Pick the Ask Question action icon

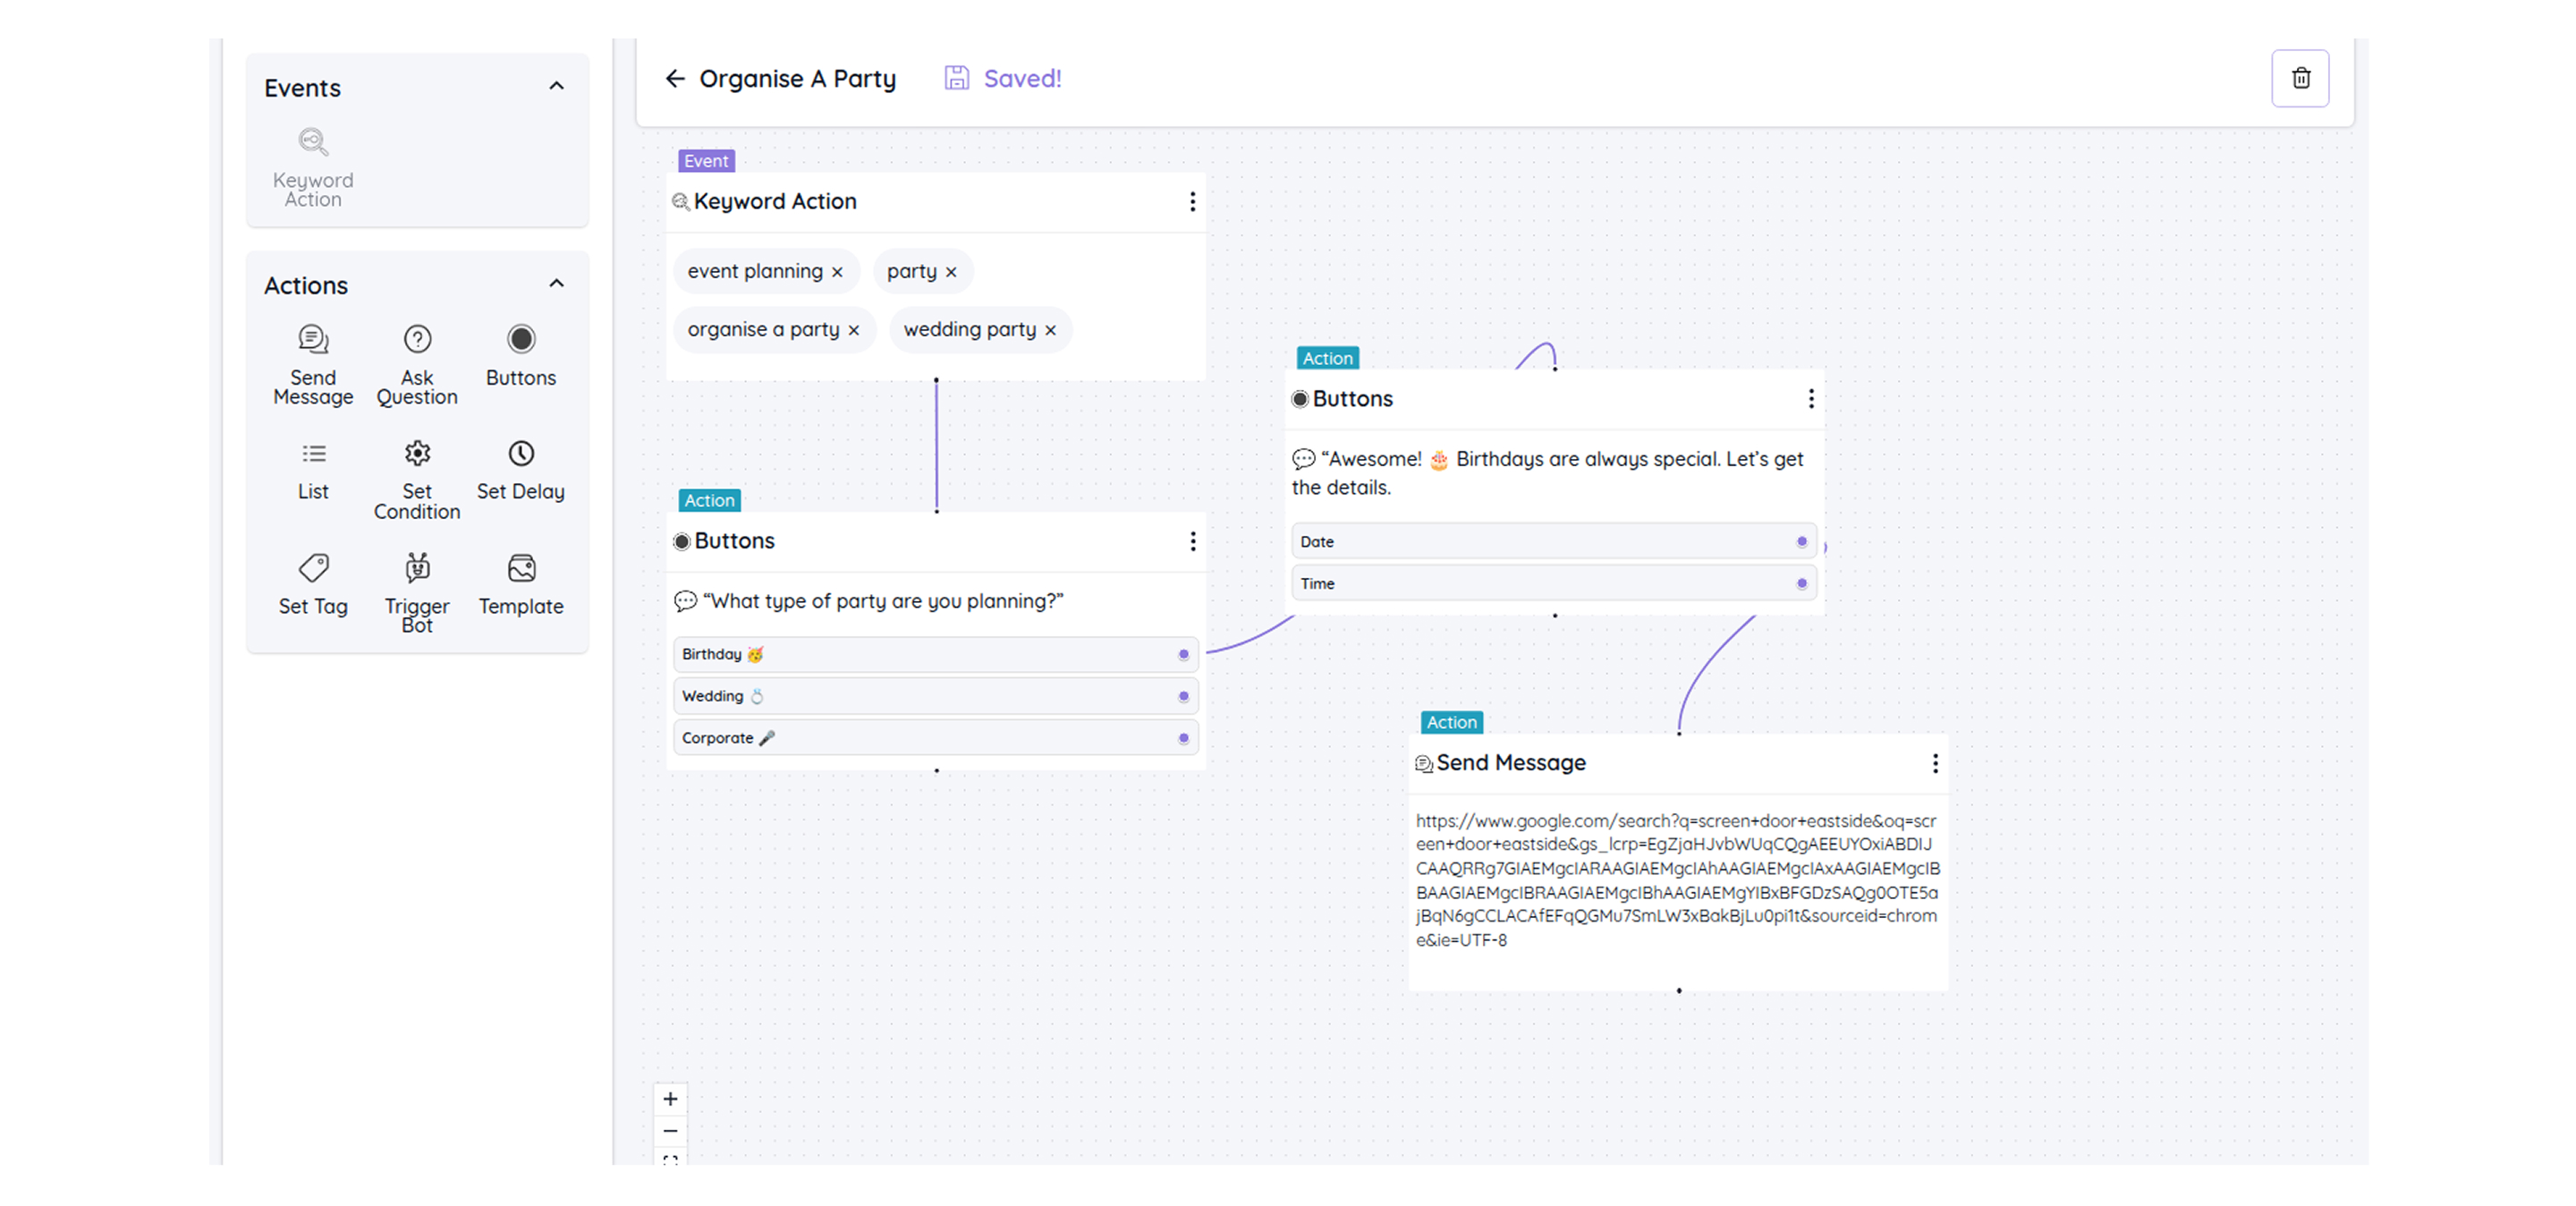pyautogui.click(x=417, y=340)
